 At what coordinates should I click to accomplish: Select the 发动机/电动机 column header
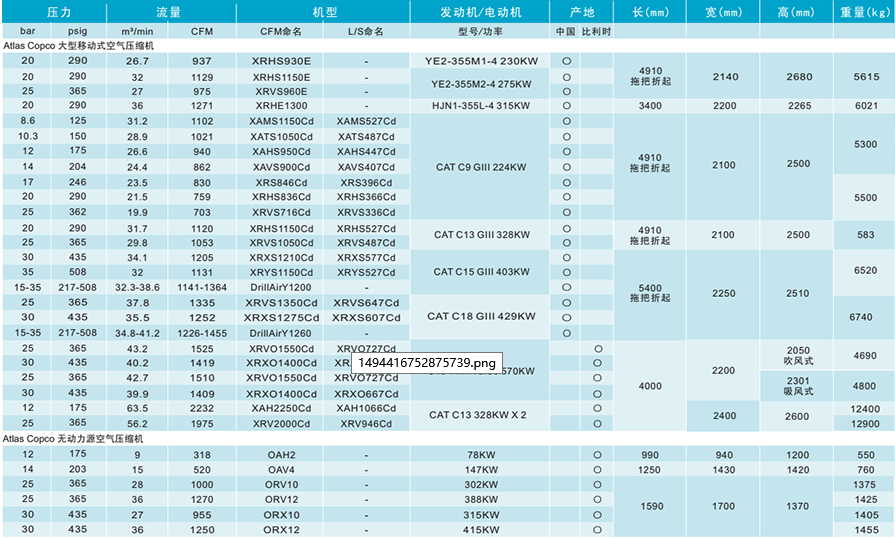click(x=481, y=12)
